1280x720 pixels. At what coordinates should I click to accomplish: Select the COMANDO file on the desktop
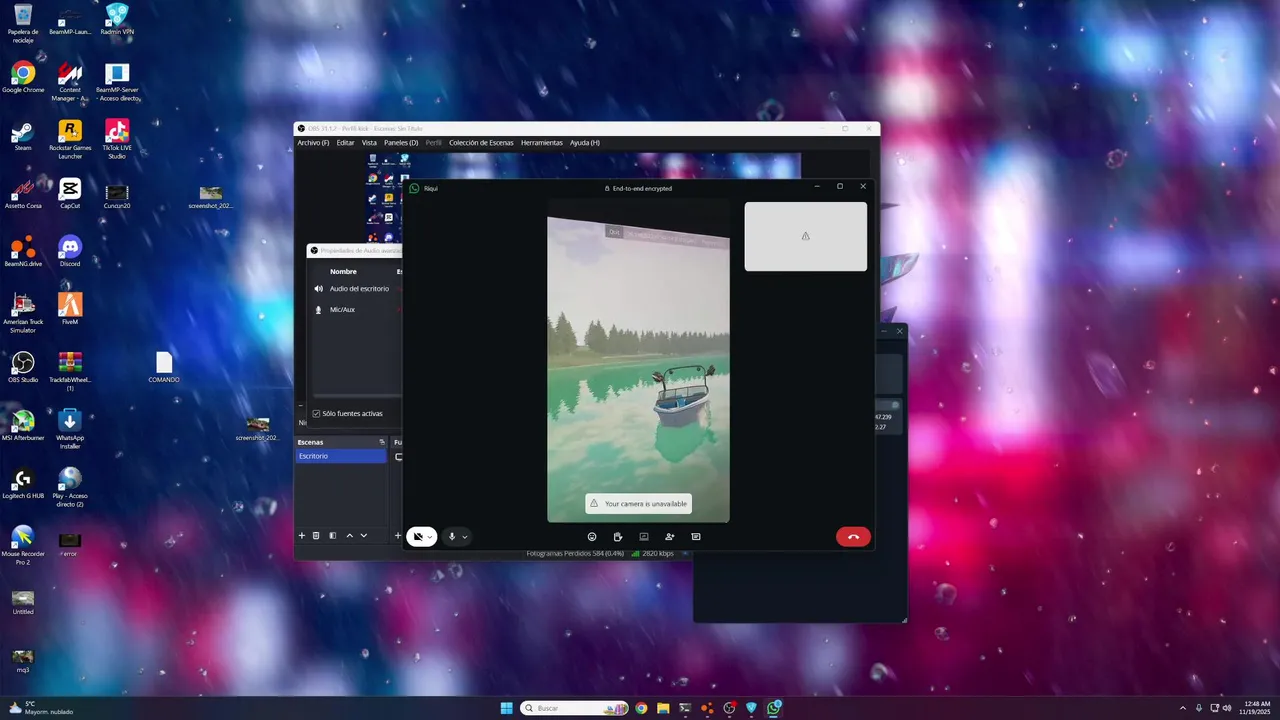click(164, 367)
